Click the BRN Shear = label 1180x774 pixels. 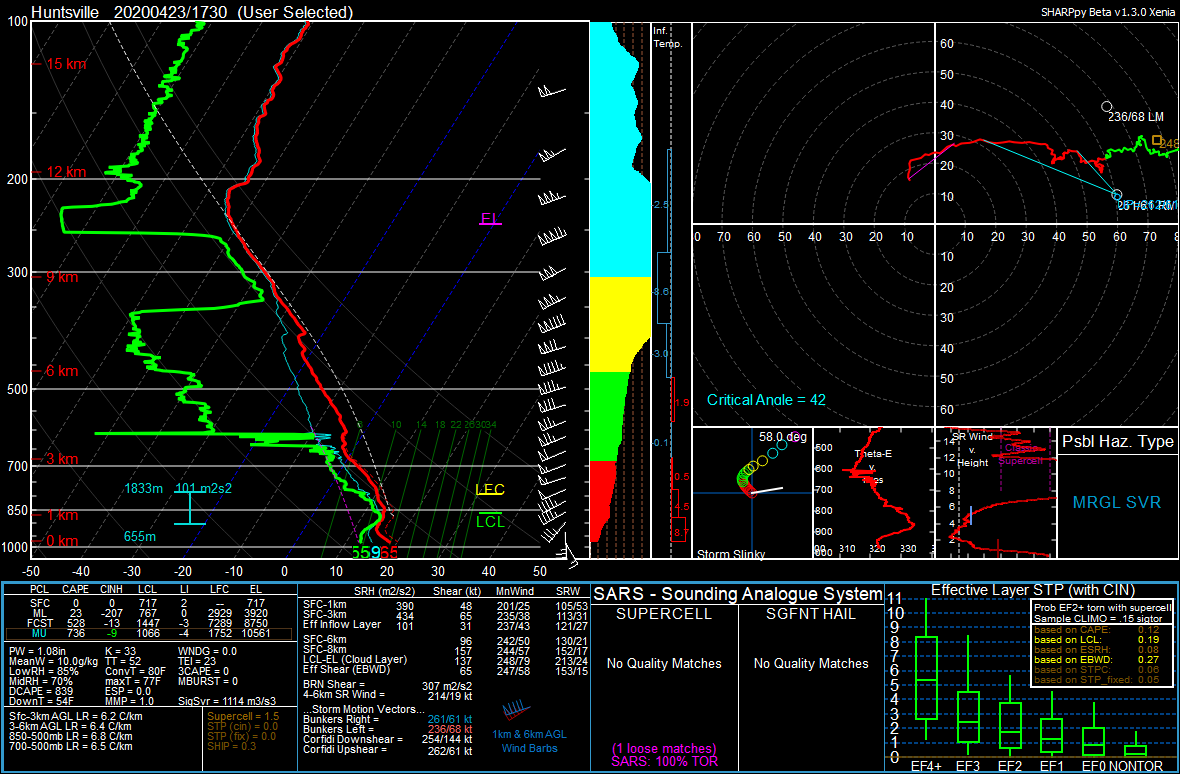click(336, 684)
